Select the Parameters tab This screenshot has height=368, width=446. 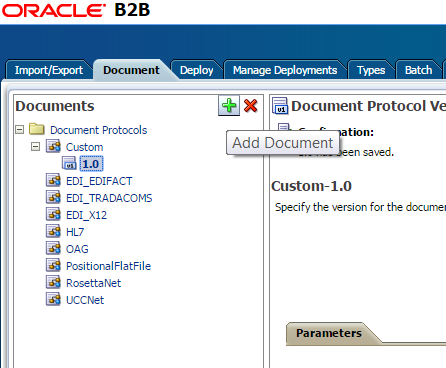(x=329, y=333)
